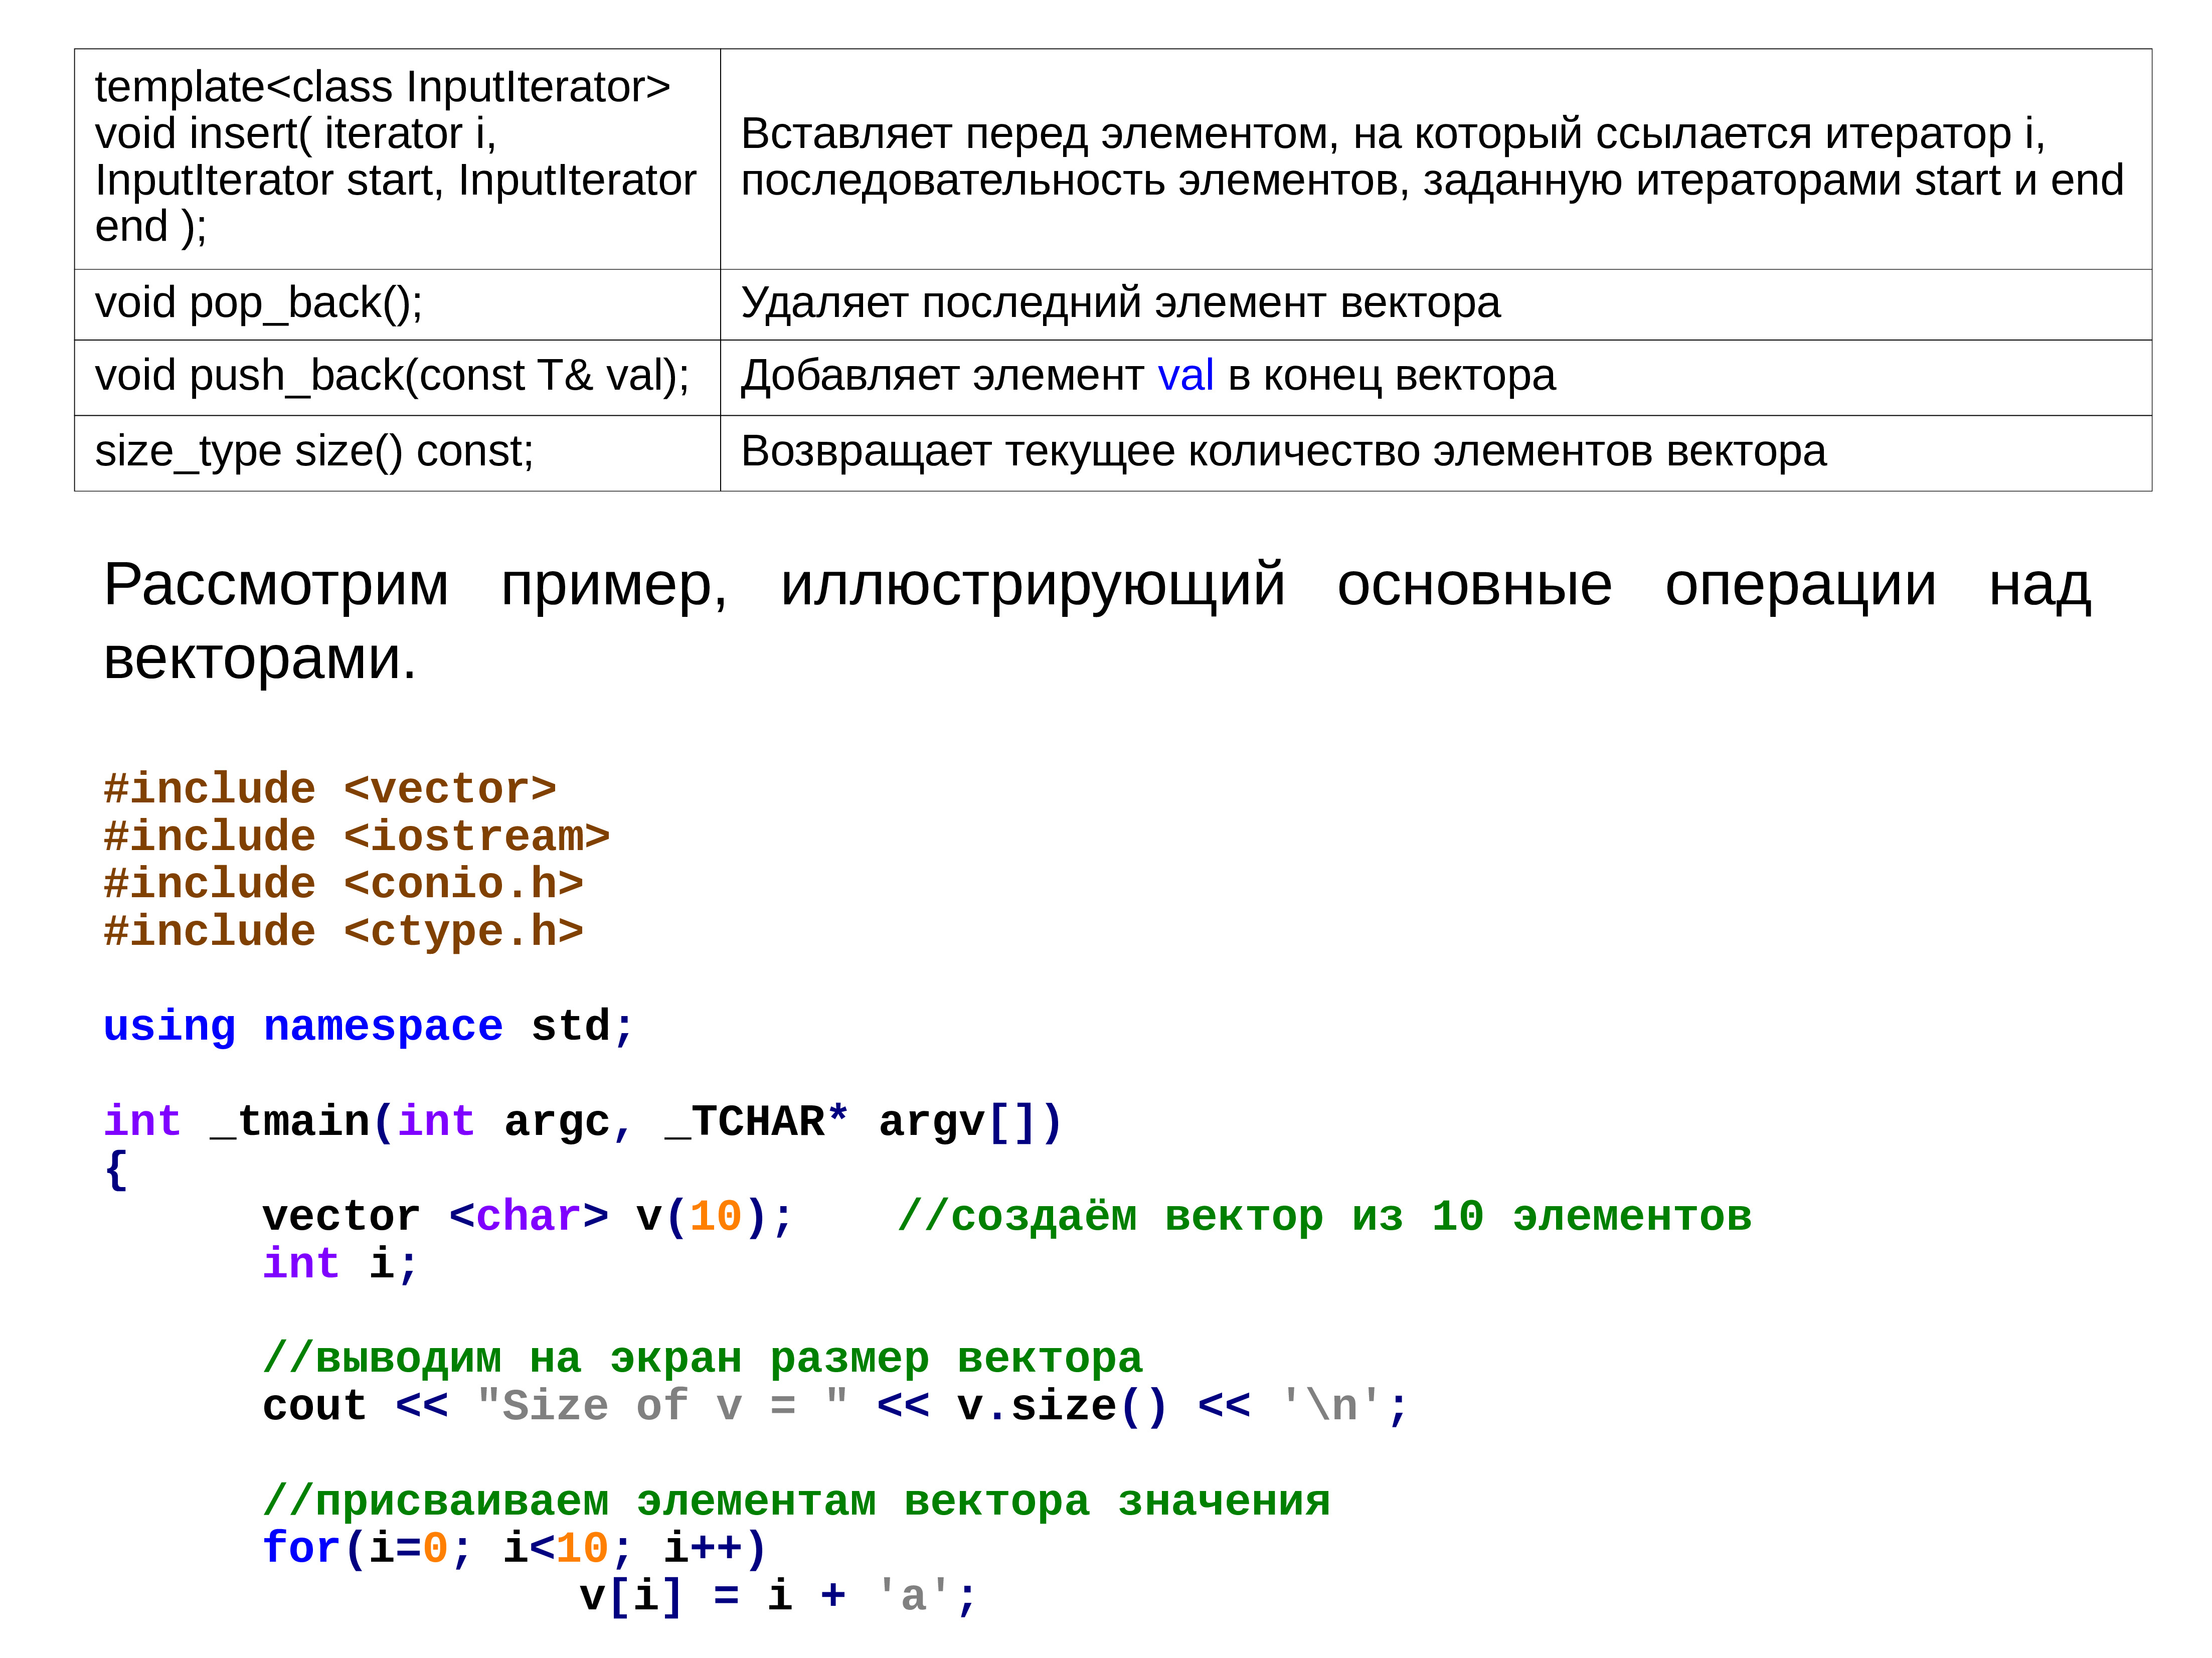Click the 'using namespace std;' line
Image resolution: width=2212 pixels, height=1658 pixels.
point(368,1026)
